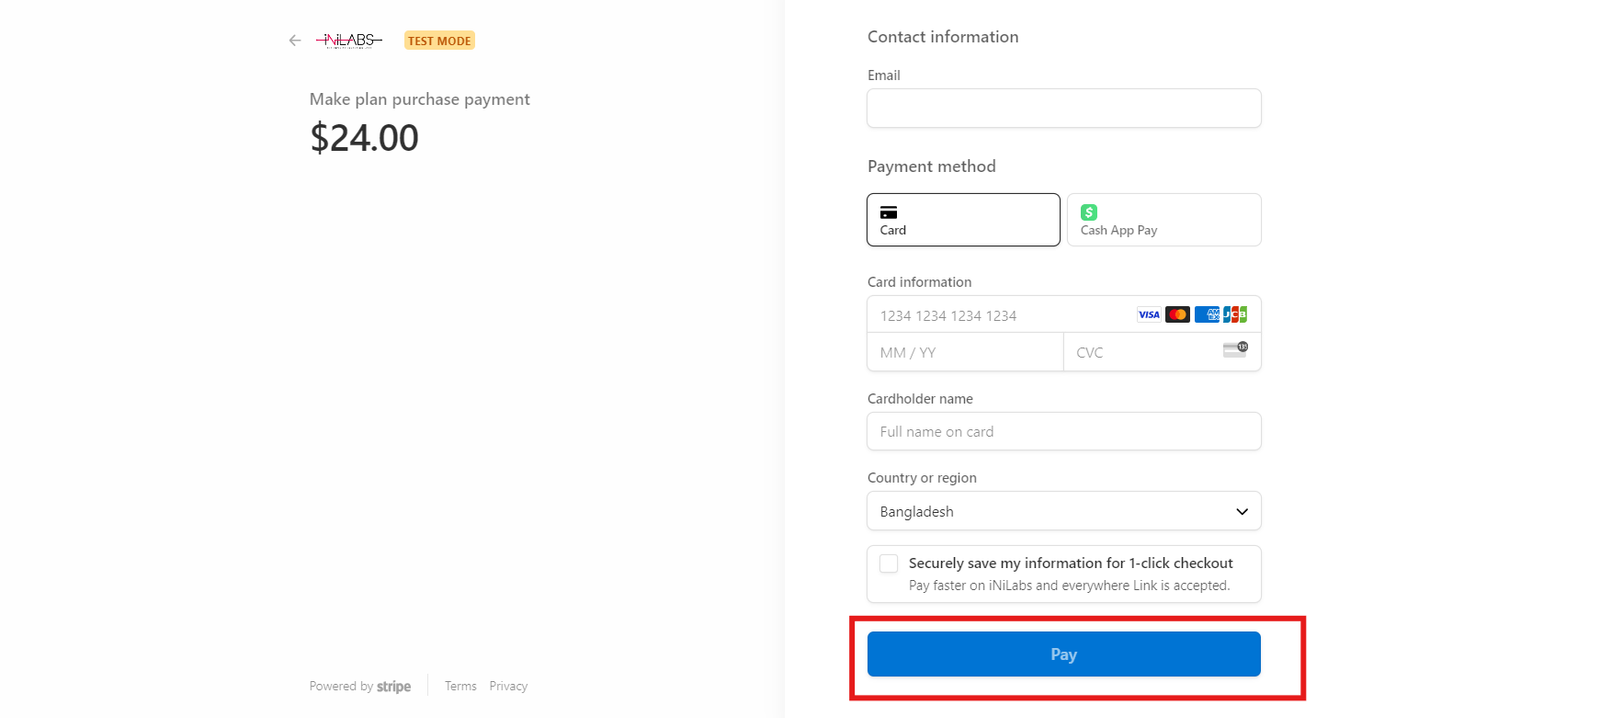
Task: Select the Card payment method tab
Action: [963, 220]
